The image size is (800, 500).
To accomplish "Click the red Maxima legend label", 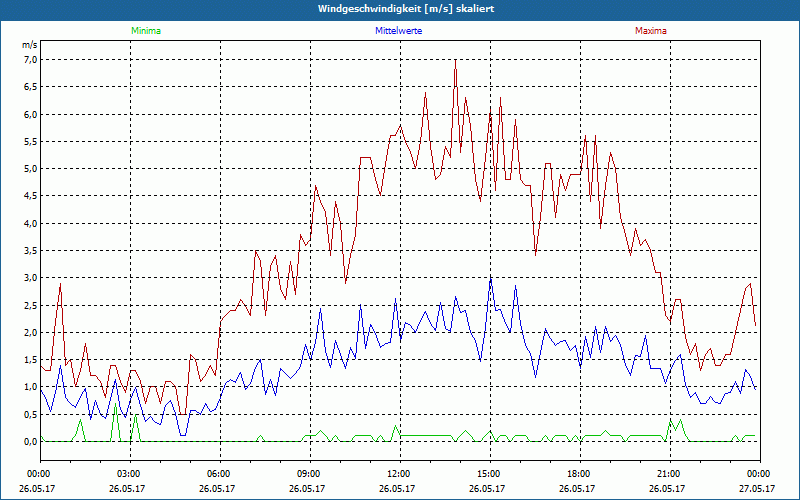I will [x=651, y=31].
